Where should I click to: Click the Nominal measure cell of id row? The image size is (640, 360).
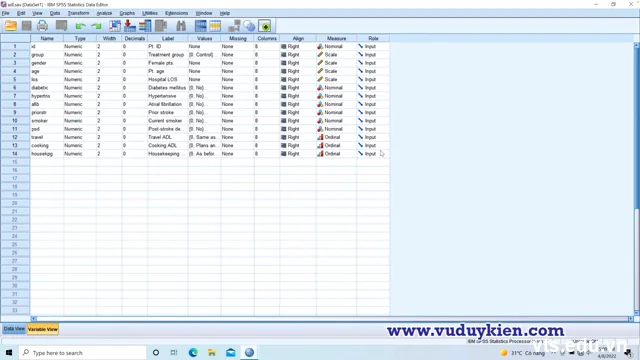click(x=336, y=47)
